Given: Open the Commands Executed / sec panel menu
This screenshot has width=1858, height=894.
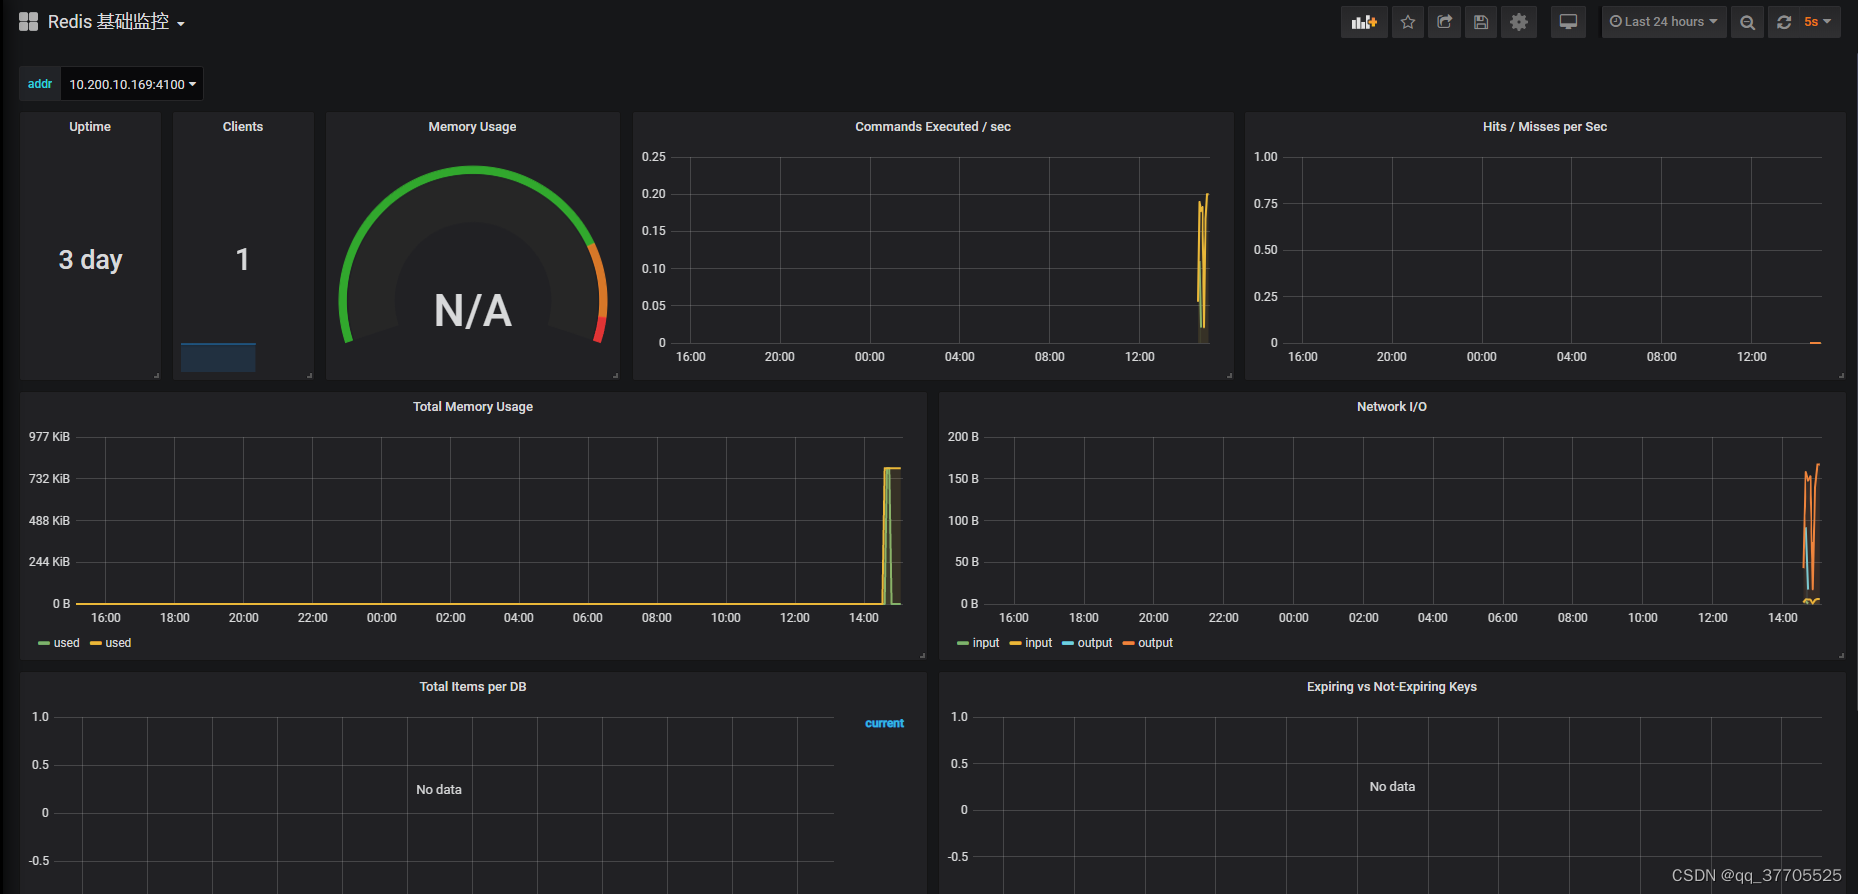Looking at the screenshot, I should tap(933, 127).
